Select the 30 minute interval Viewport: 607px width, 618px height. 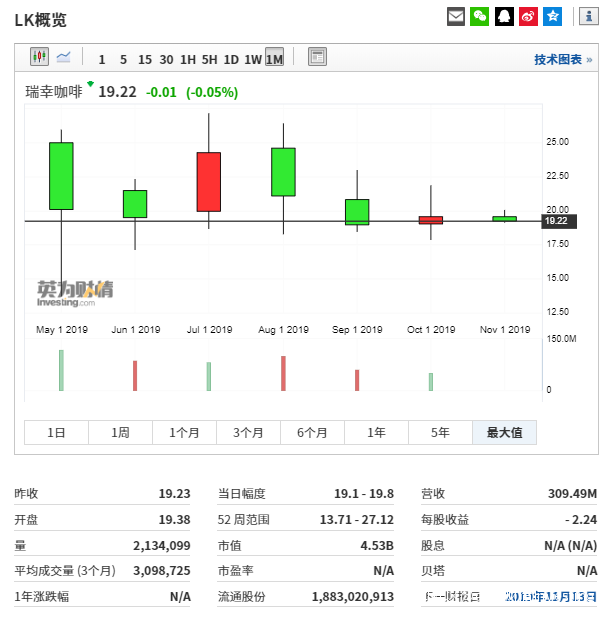(x=166, y=60)
